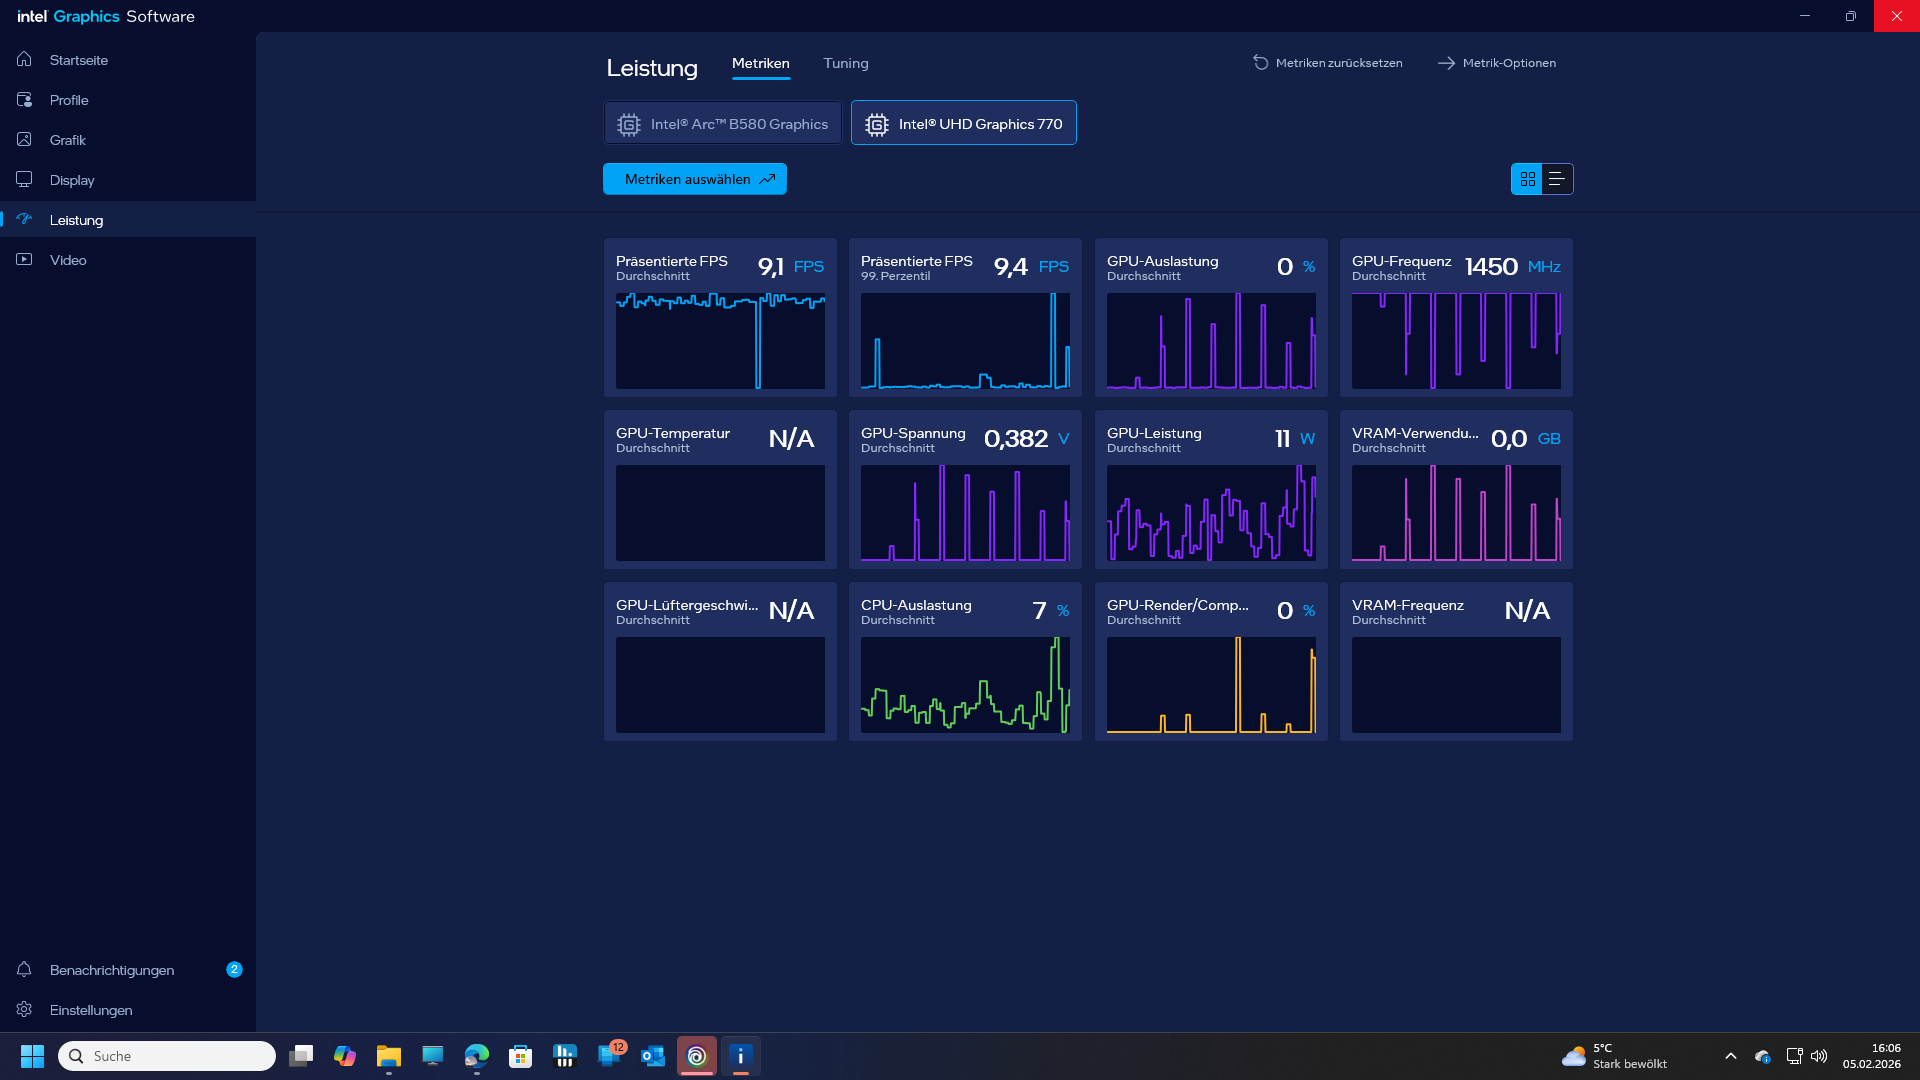Show hidden system tray icons chevron
This screenshot has height=1080, width=1920.
(x=1731, y=1056)
